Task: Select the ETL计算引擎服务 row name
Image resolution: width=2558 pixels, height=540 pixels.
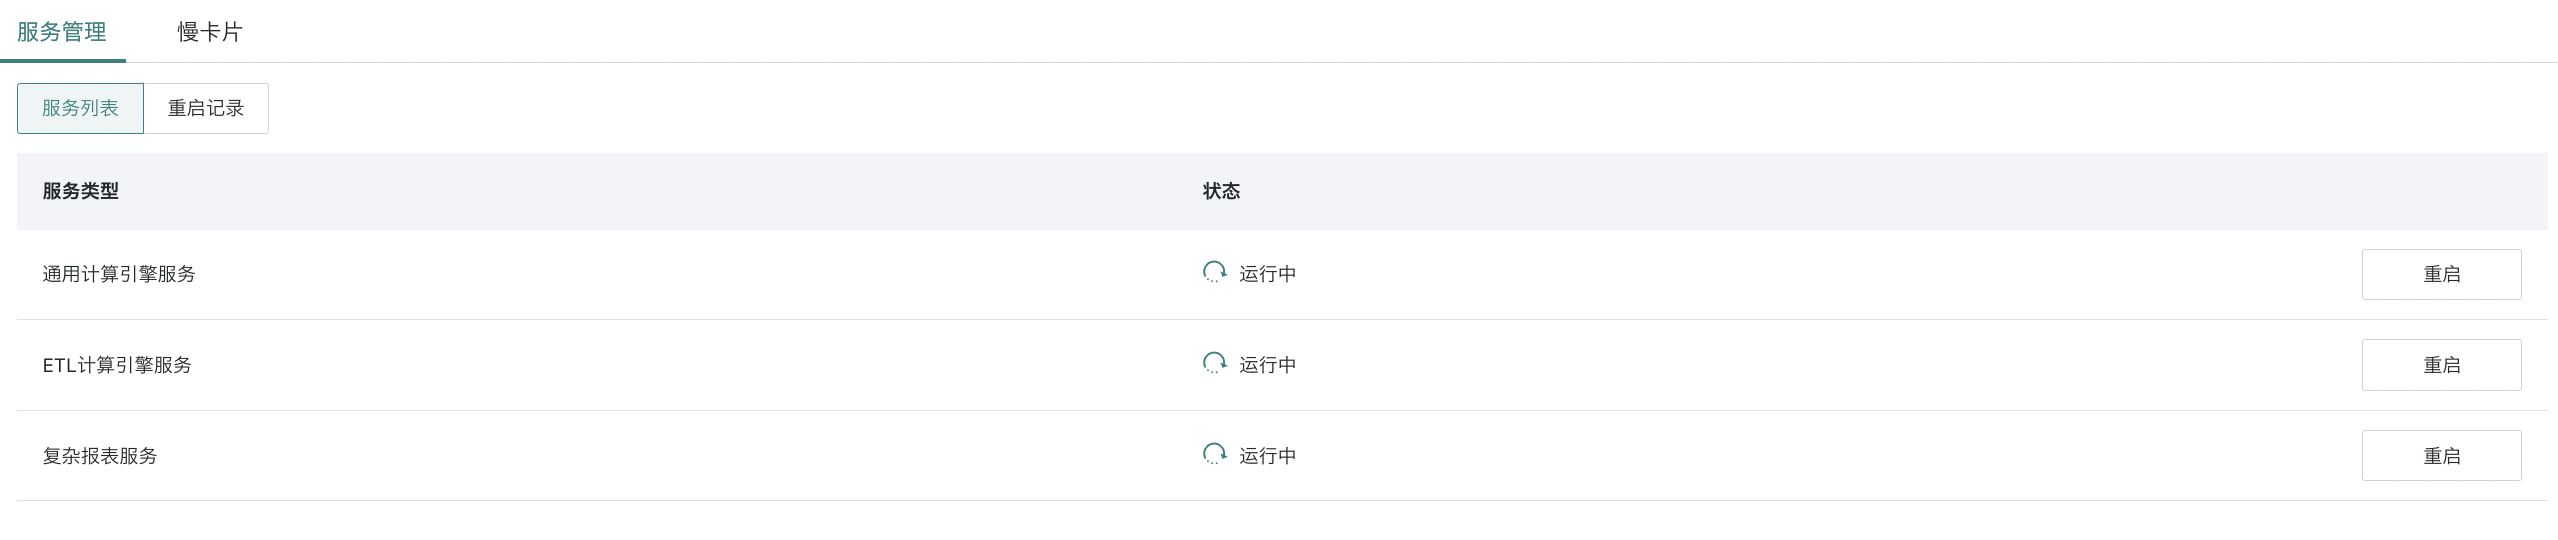Action: pos(117,365)
